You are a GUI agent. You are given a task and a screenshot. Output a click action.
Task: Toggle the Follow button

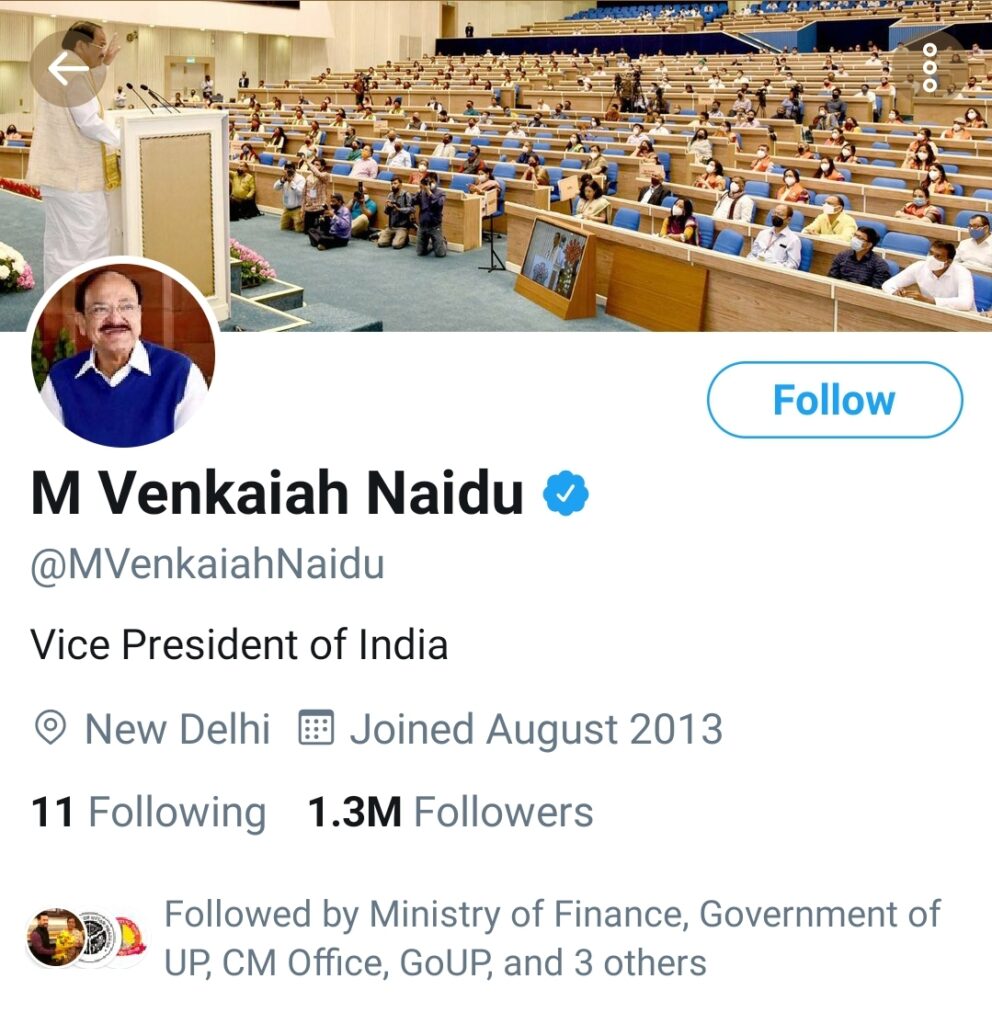coord(834,400)
